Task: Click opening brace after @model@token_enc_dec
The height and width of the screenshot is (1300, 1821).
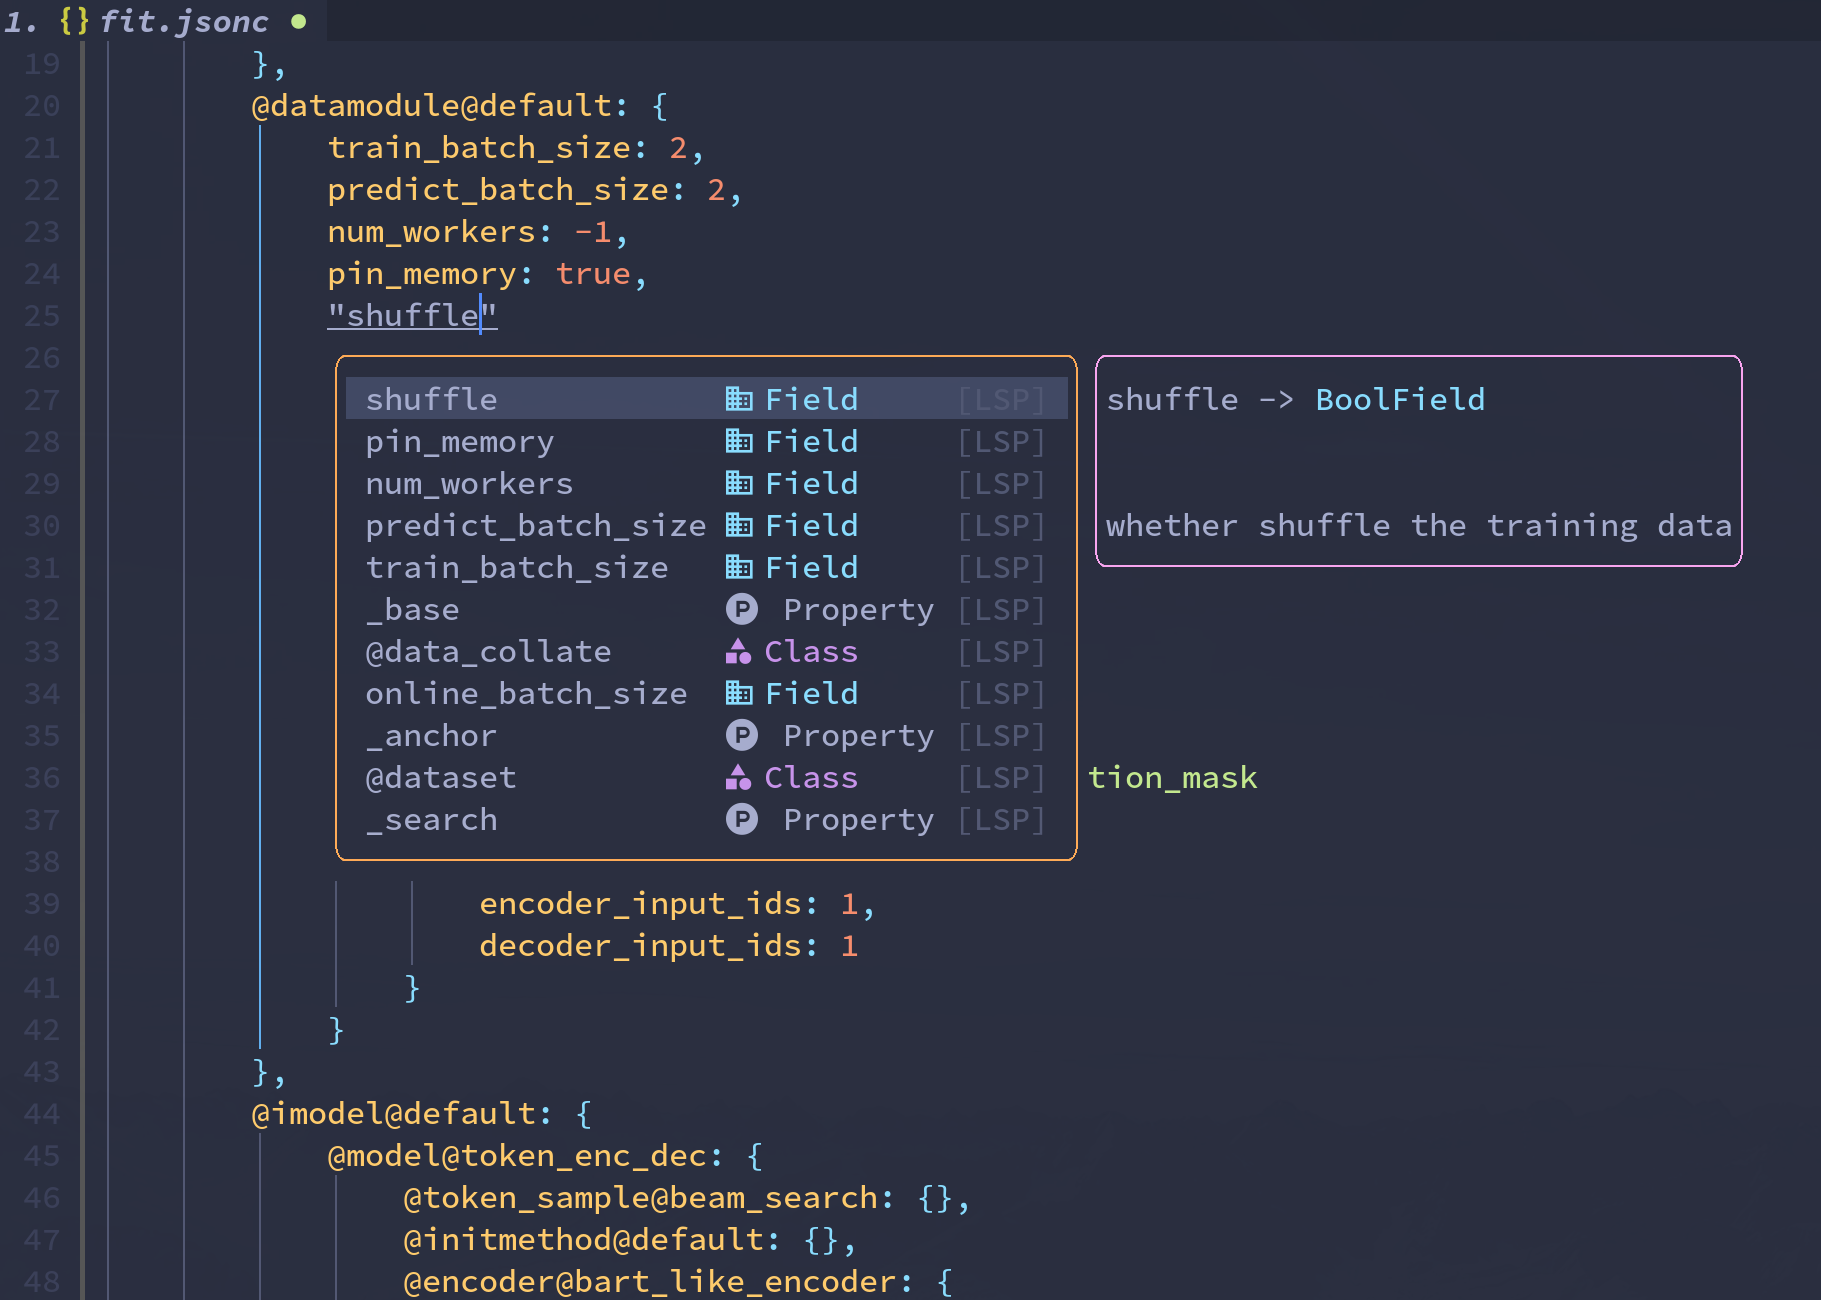Action: click(x=754, y=1155)
